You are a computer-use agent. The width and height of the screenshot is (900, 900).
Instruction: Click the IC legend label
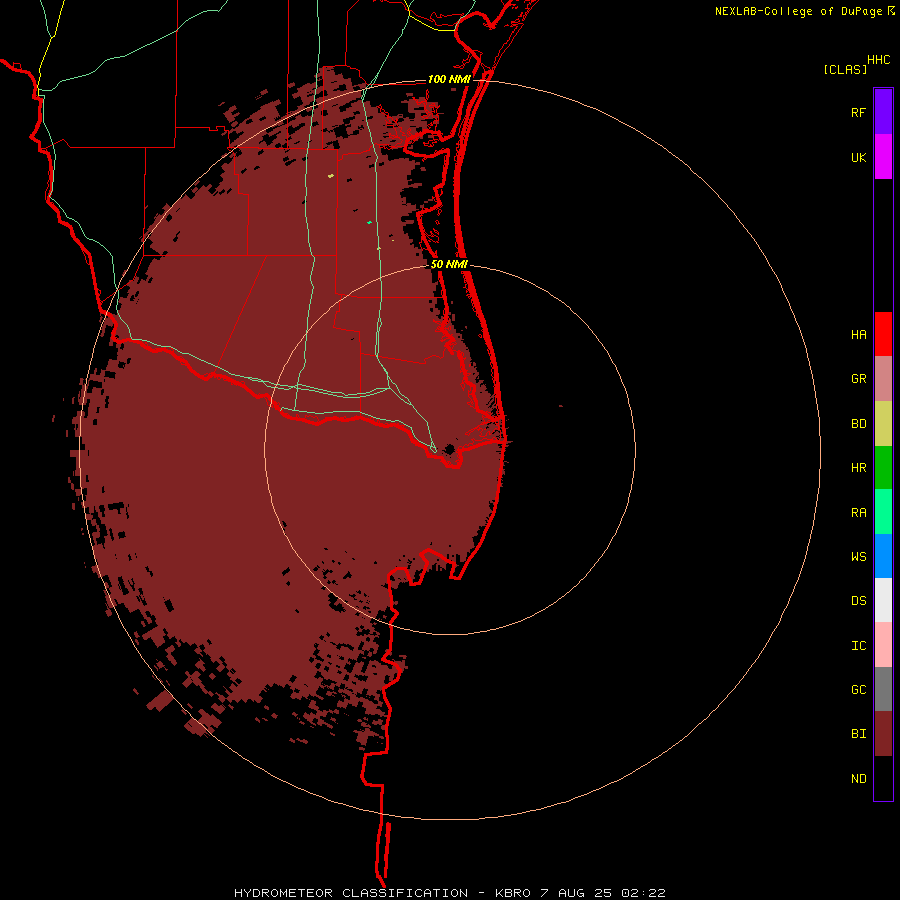click(858, 646)
